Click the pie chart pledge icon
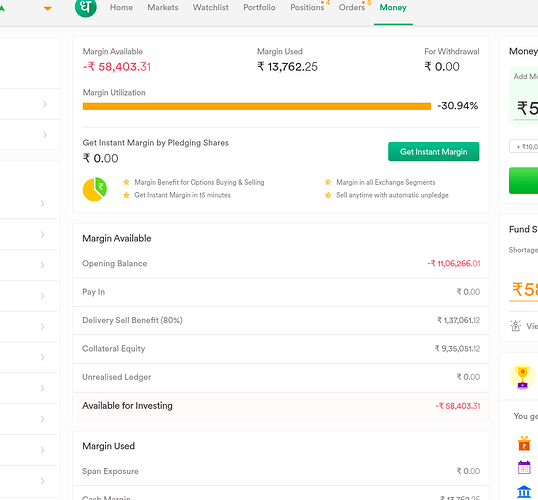This screenshot has width=538, height=500. [x=95, y=189]
